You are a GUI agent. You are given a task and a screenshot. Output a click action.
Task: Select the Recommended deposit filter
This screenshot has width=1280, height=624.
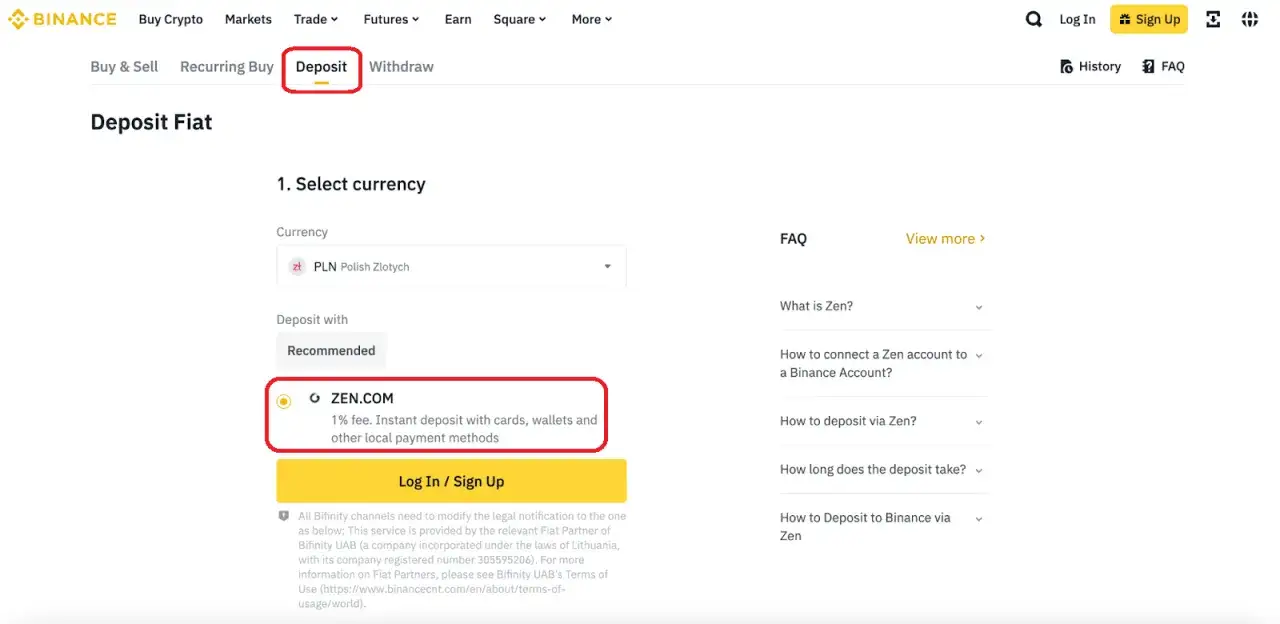pyautogui.click(x=331, y=350)
